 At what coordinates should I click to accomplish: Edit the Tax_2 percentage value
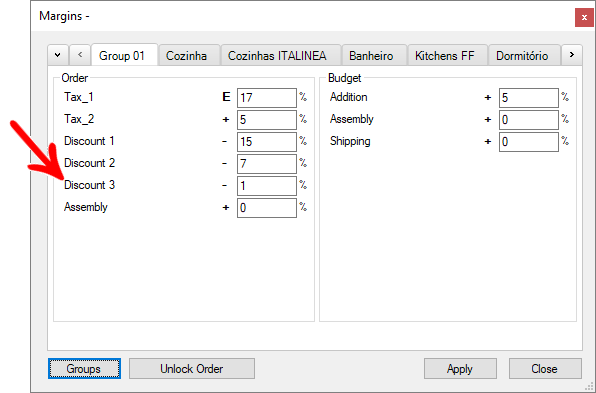pyautogui.click(x=266, y=120)
